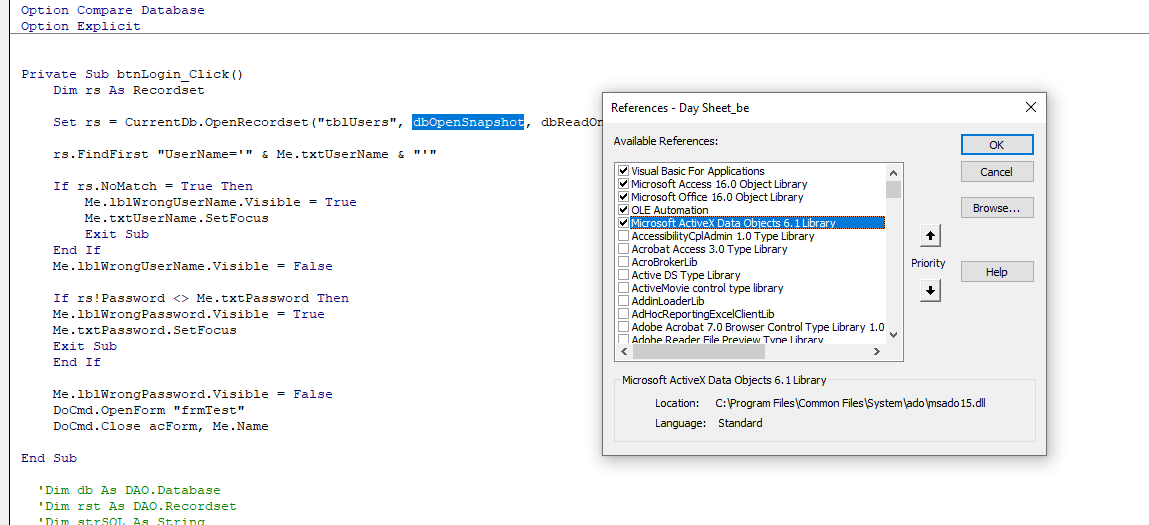Open Browse... to locate a library

[x=996, y=208]
